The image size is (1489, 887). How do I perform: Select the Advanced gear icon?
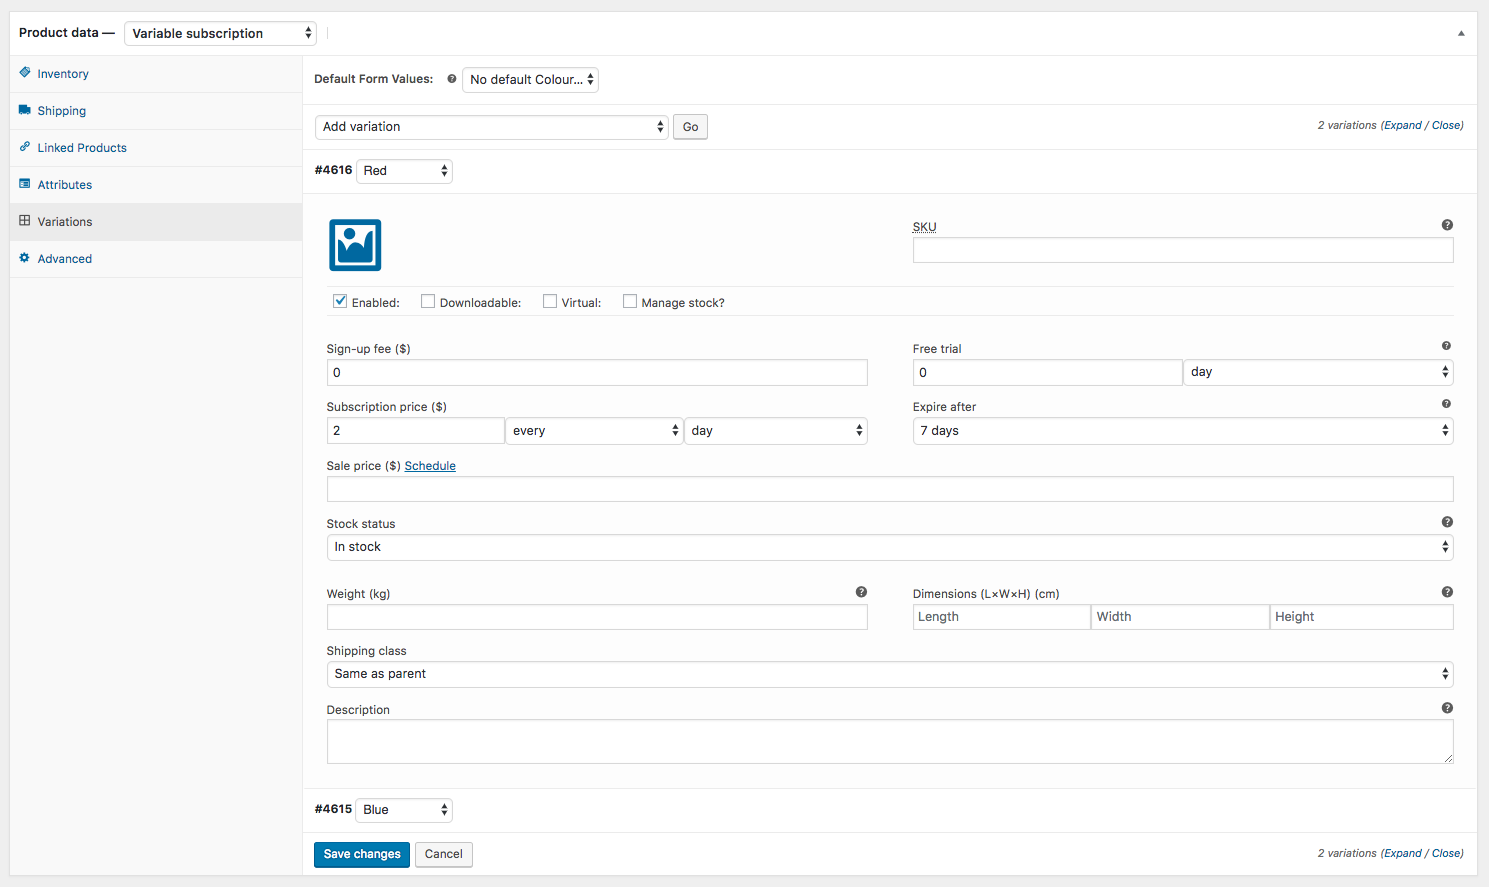tap(24, 258)
